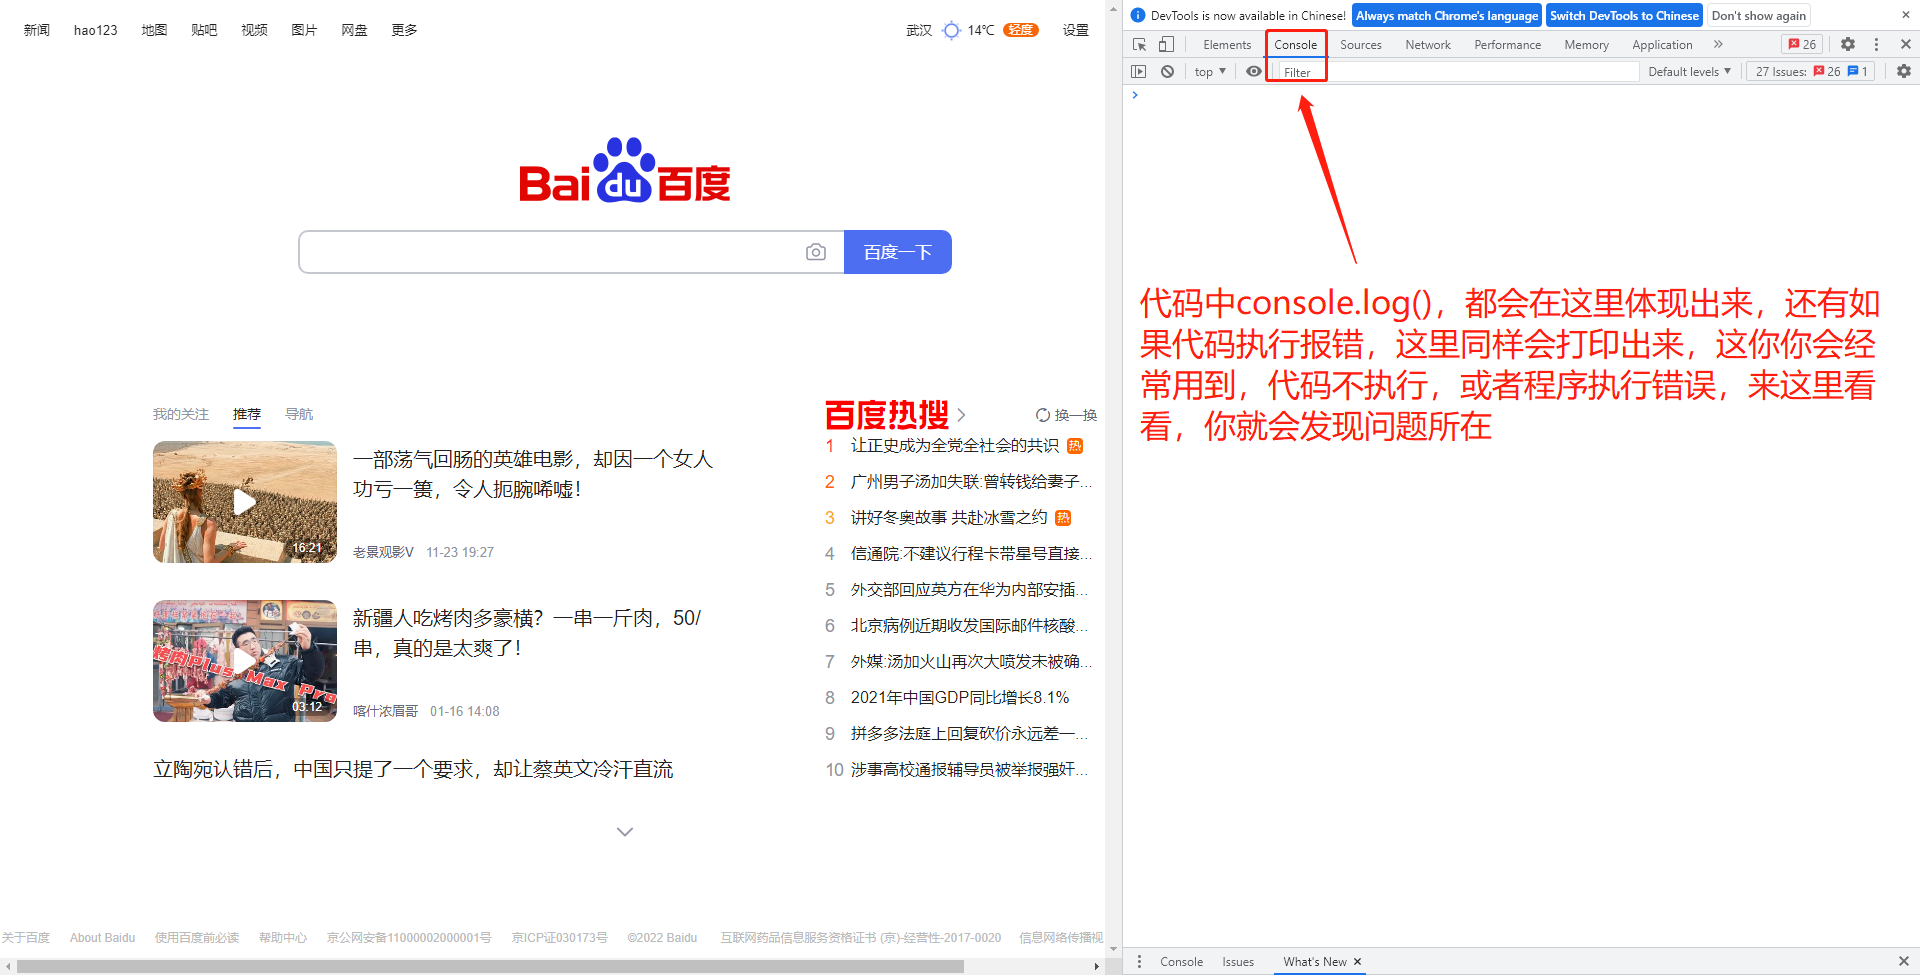Screen dimensions: 1920x975
Task: Close the DevTools panel
Action: pos(1906,44)
